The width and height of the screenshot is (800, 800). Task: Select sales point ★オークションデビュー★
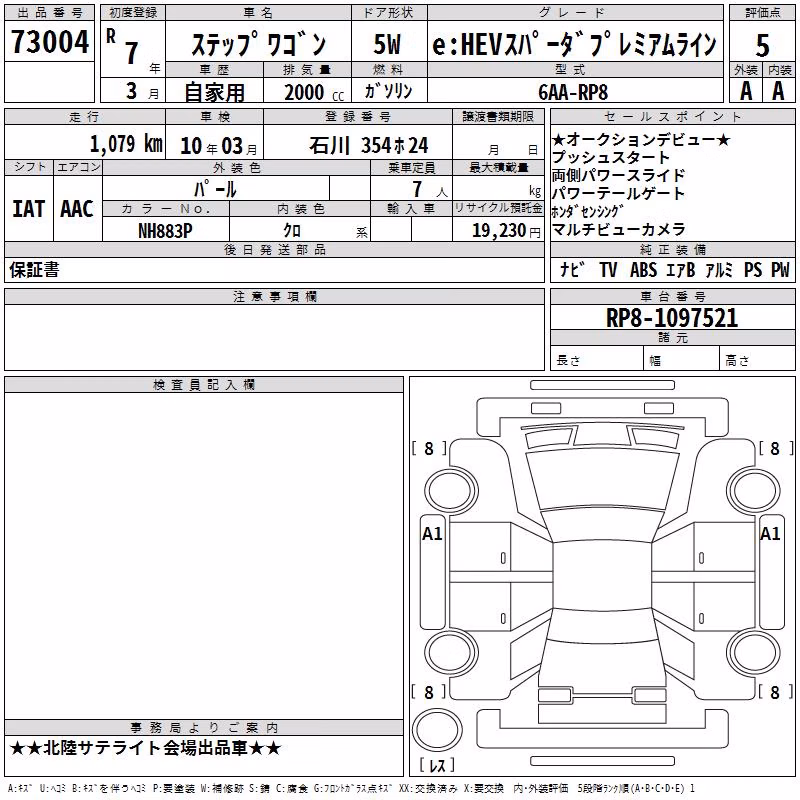click(641, 139)
